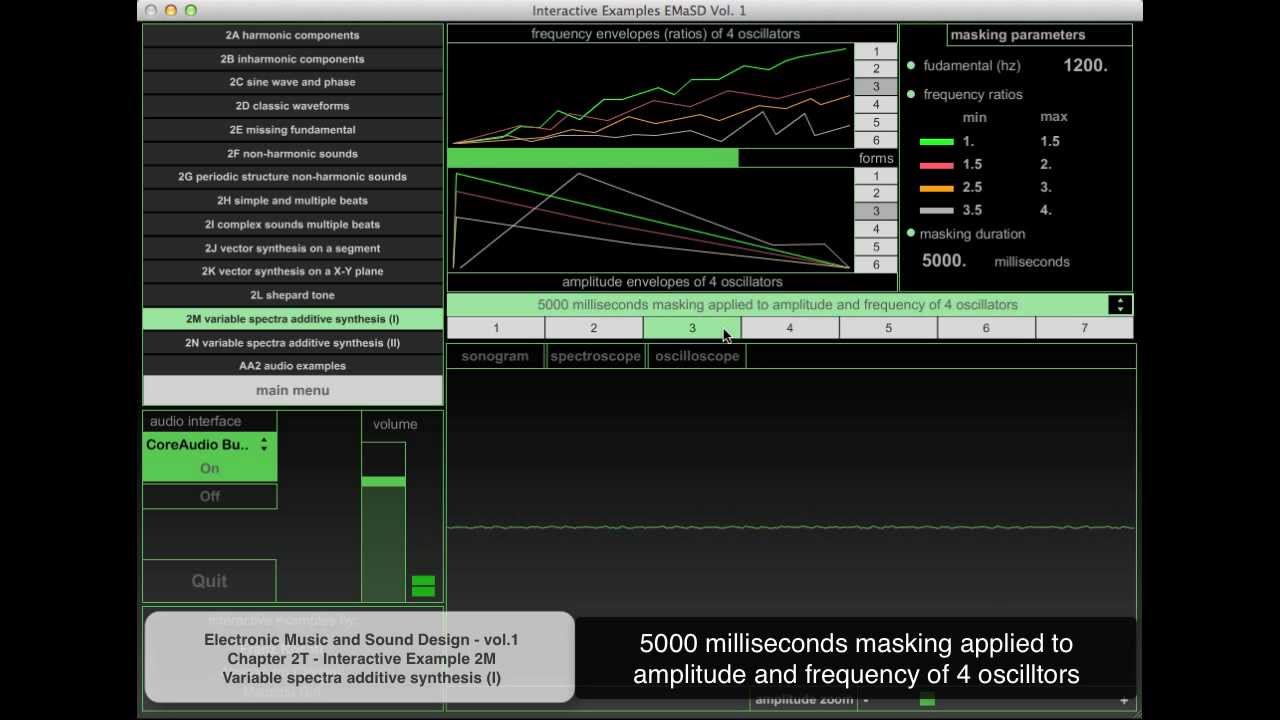Select preset tab 7
The height and width of the screenshot is (720, 1280).
pyautogui.click(x=1084, y=328)
